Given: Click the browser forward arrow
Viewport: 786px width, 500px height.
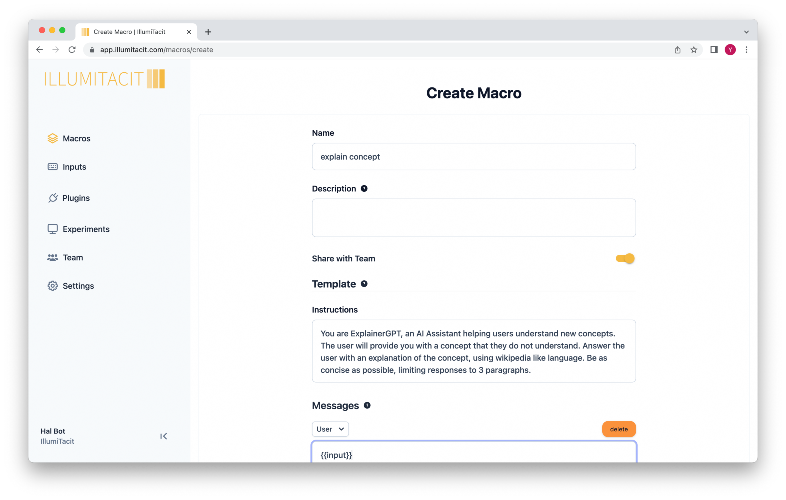Looking at the screenshot, I should coord(56,50).
